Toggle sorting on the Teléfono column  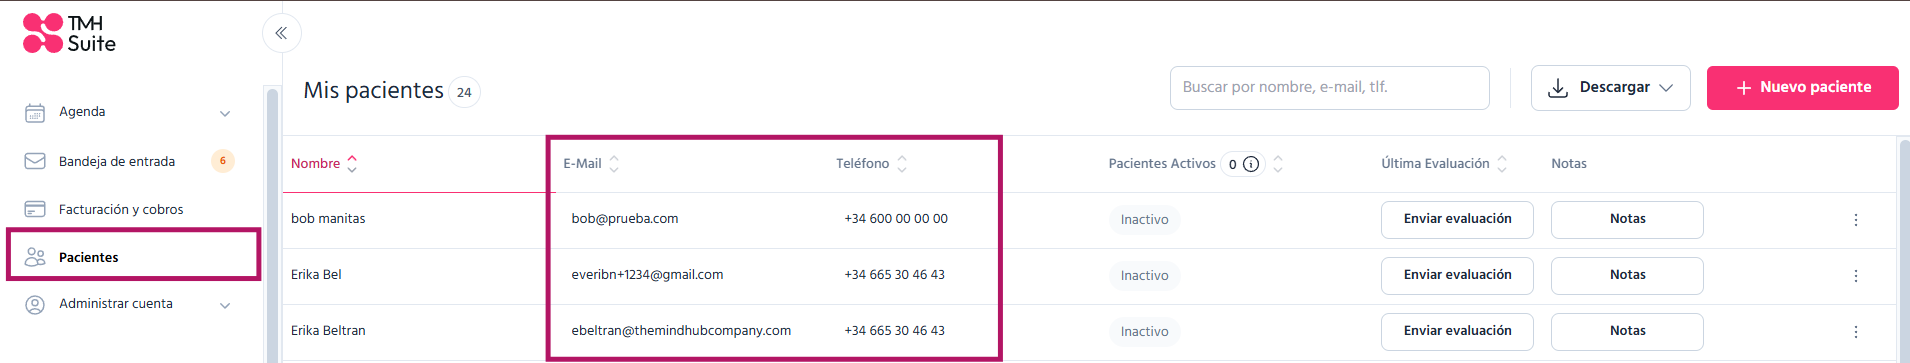coord(872,164)
